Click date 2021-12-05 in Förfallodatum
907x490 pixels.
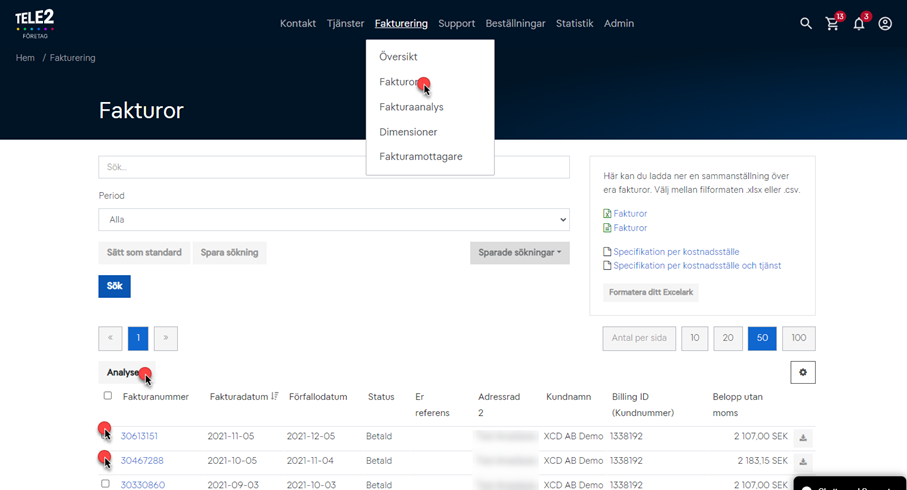(x=311, y=436)
